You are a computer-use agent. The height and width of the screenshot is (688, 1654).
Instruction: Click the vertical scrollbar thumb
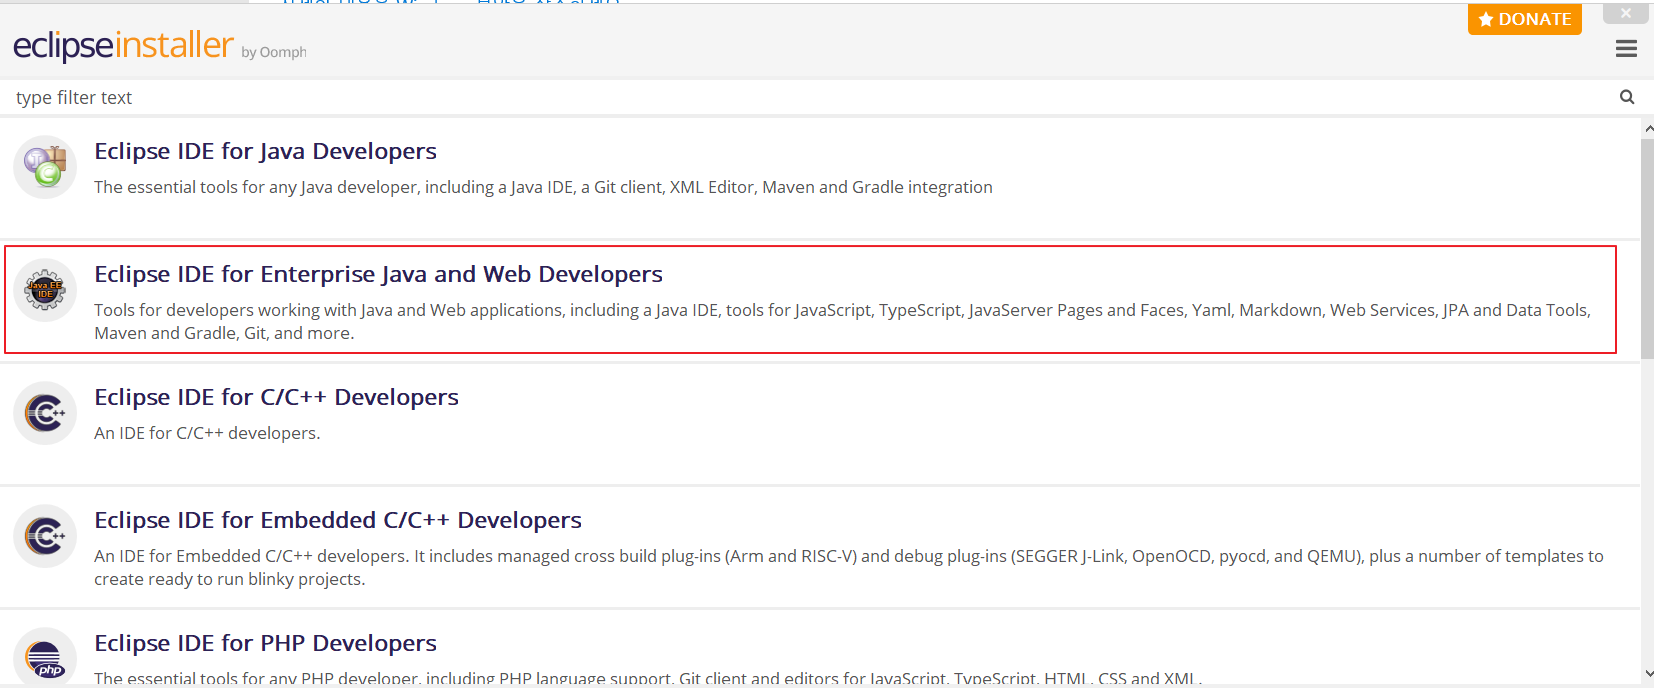pyautogui.click(x=1647, y=249)
